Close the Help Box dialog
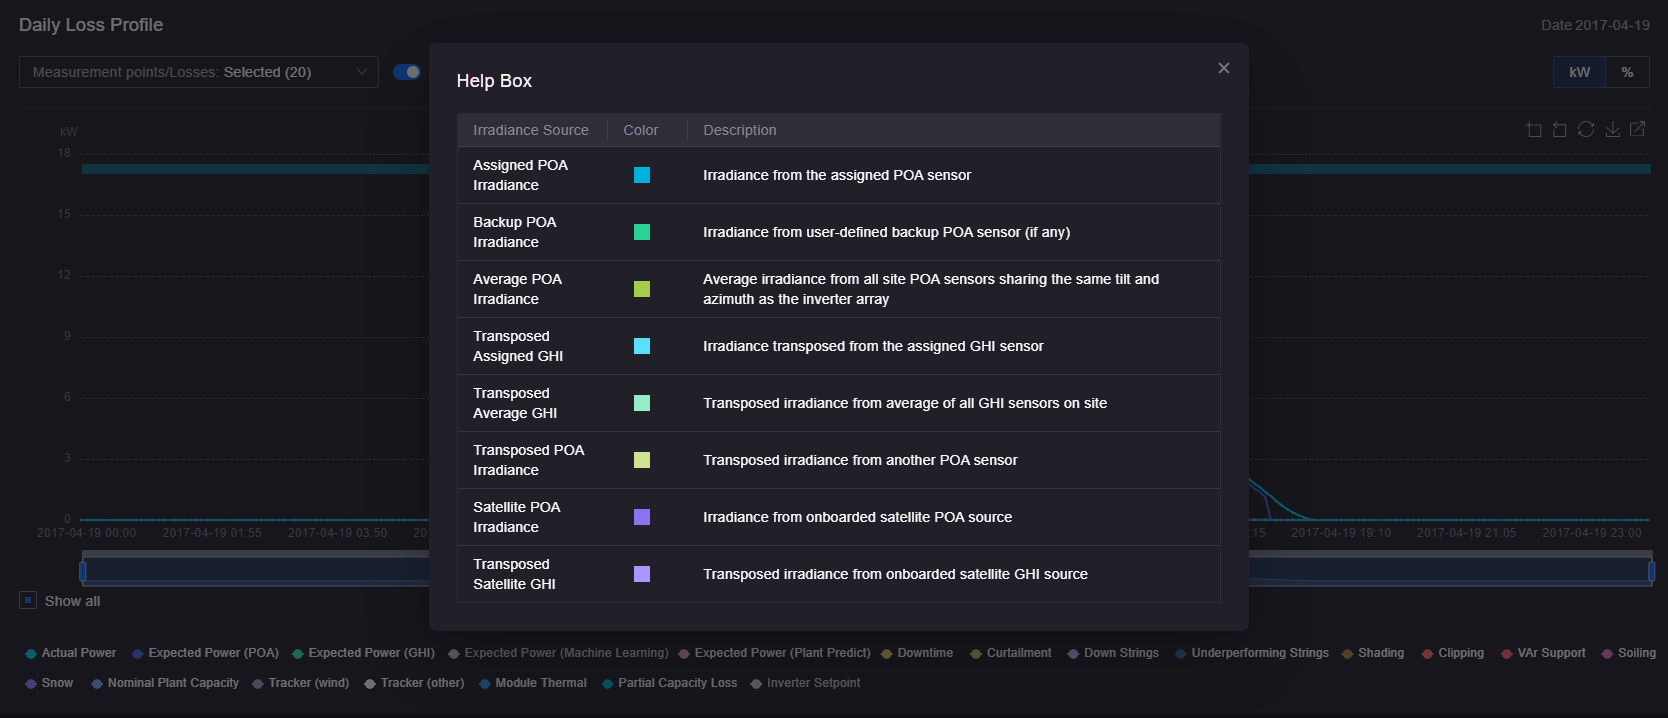This screenshot has width=1668, height=718. click(1224, 68)
